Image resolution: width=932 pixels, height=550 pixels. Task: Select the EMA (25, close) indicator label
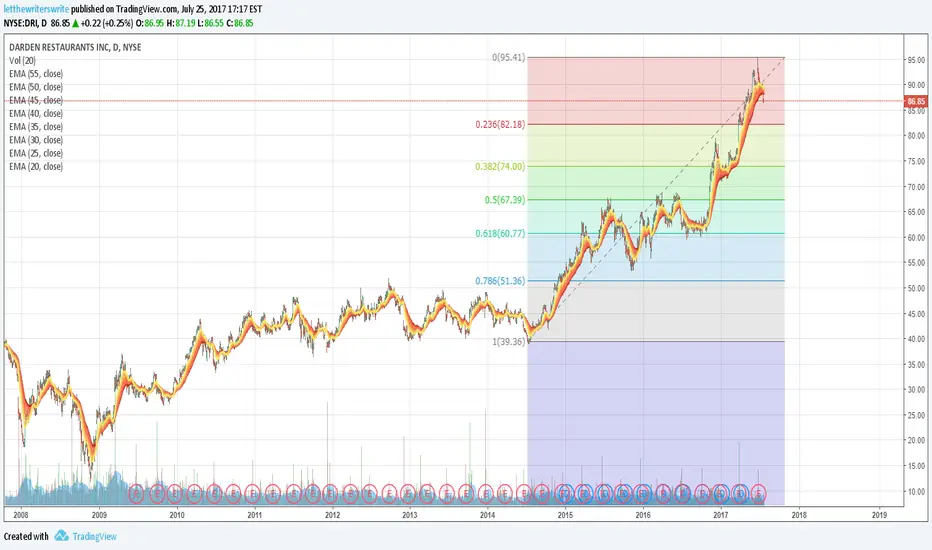coord(36,153)
